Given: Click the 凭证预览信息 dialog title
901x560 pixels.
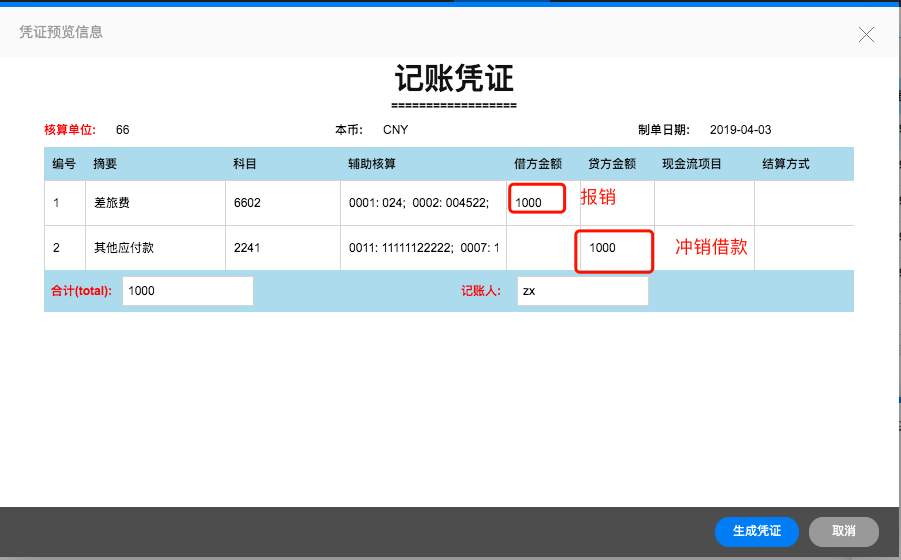Looking at the screenshot, I should pos(61,32).
